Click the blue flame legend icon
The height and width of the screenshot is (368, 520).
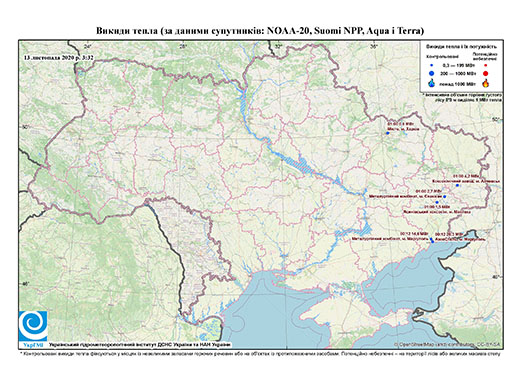click(x=432, y=83)
